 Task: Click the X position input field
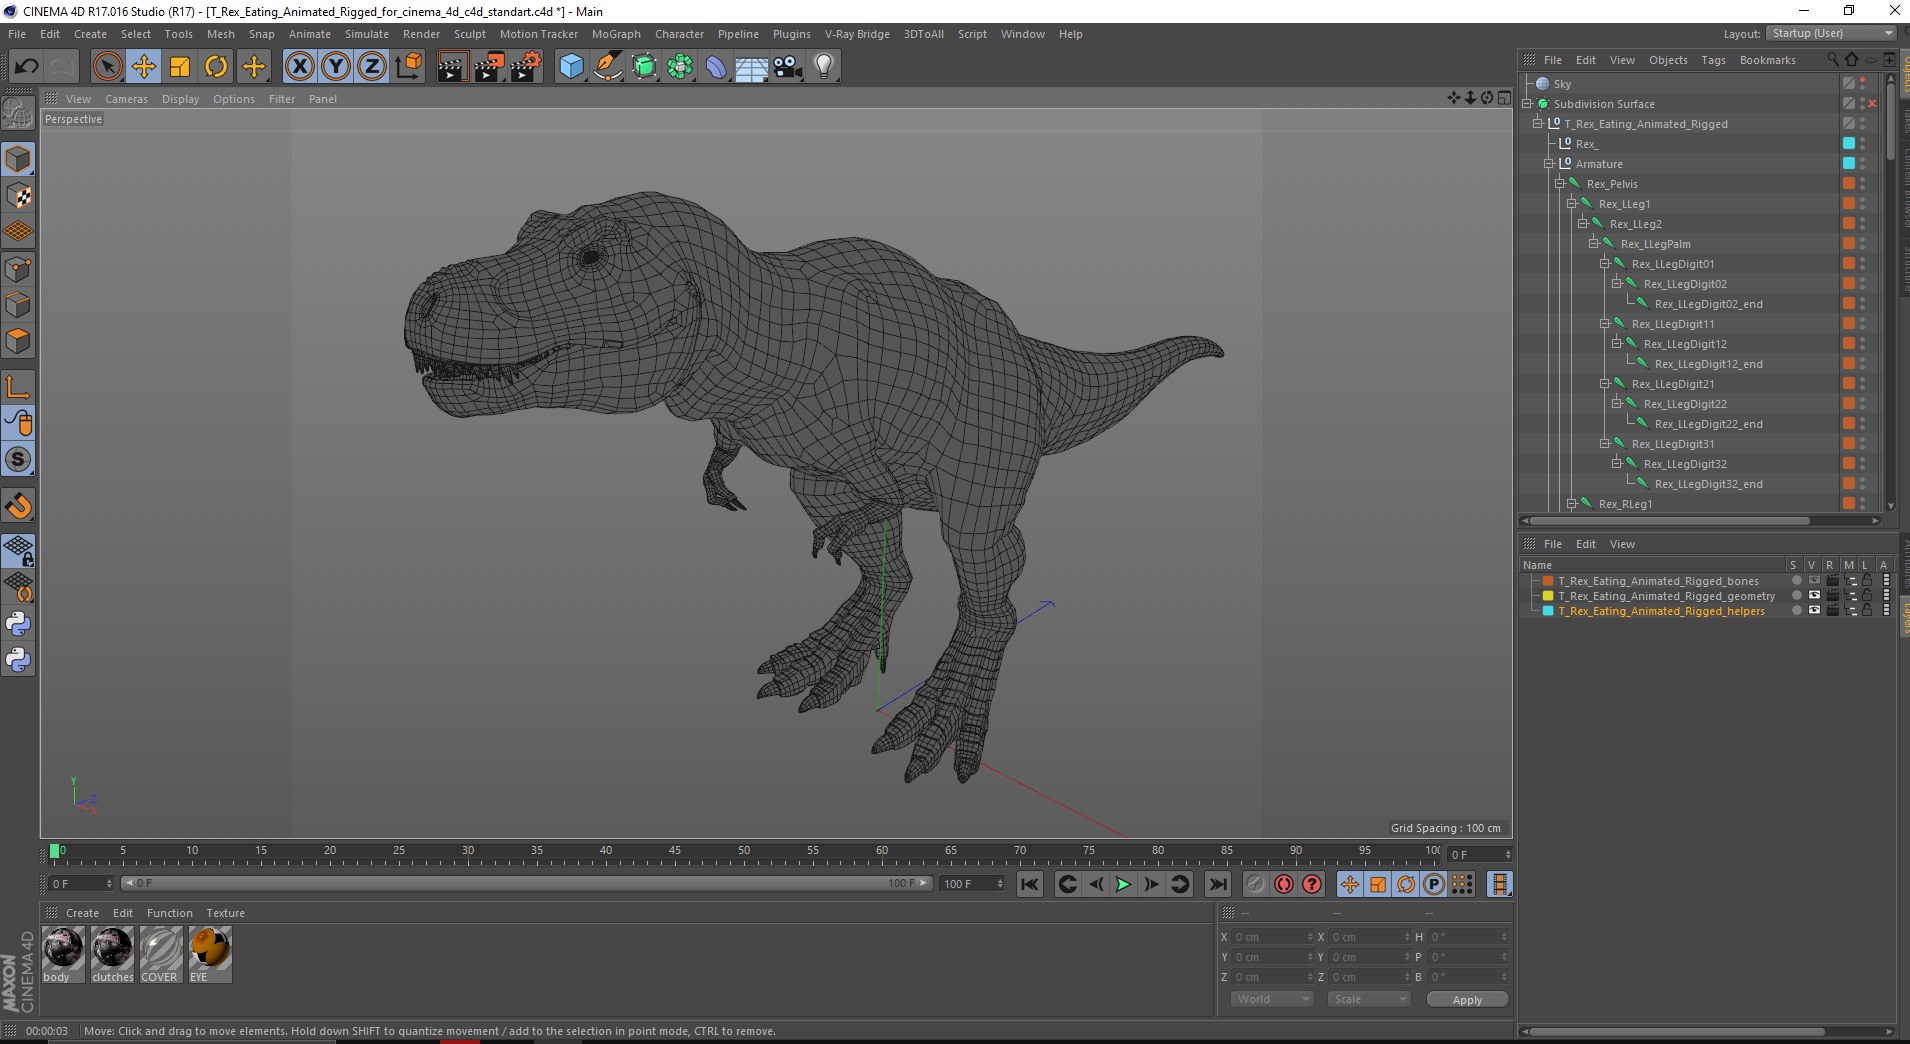coord(1272,937)
